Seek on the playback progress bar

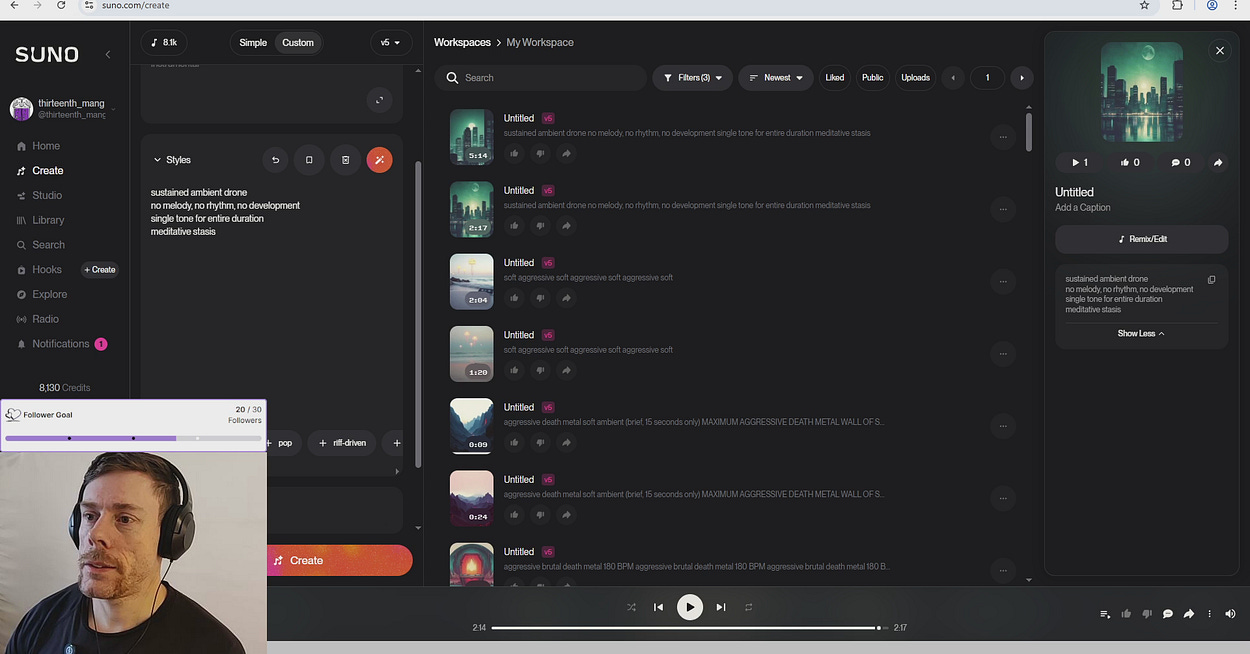(x=690, y=628)
